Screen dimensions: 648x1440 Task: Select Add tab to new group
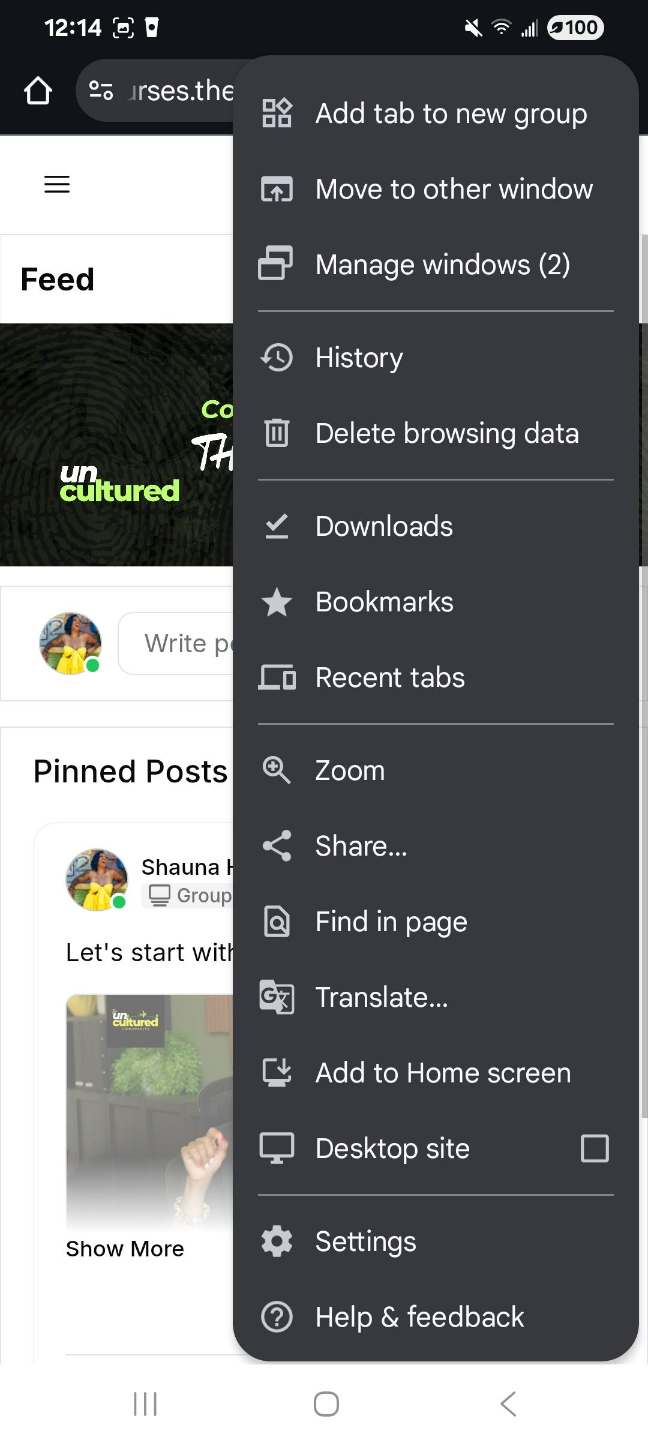(450, 114)
